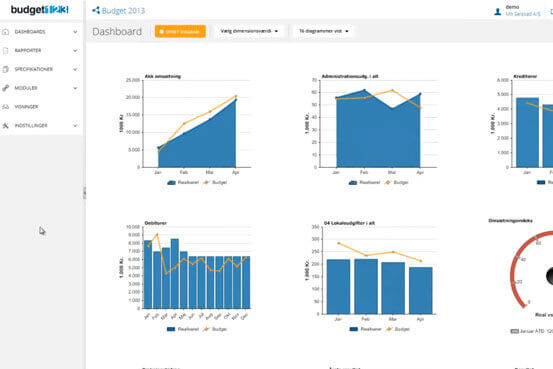
Task: Click the Dashboards home icon in the sidebar
Action: coord(5,32)
